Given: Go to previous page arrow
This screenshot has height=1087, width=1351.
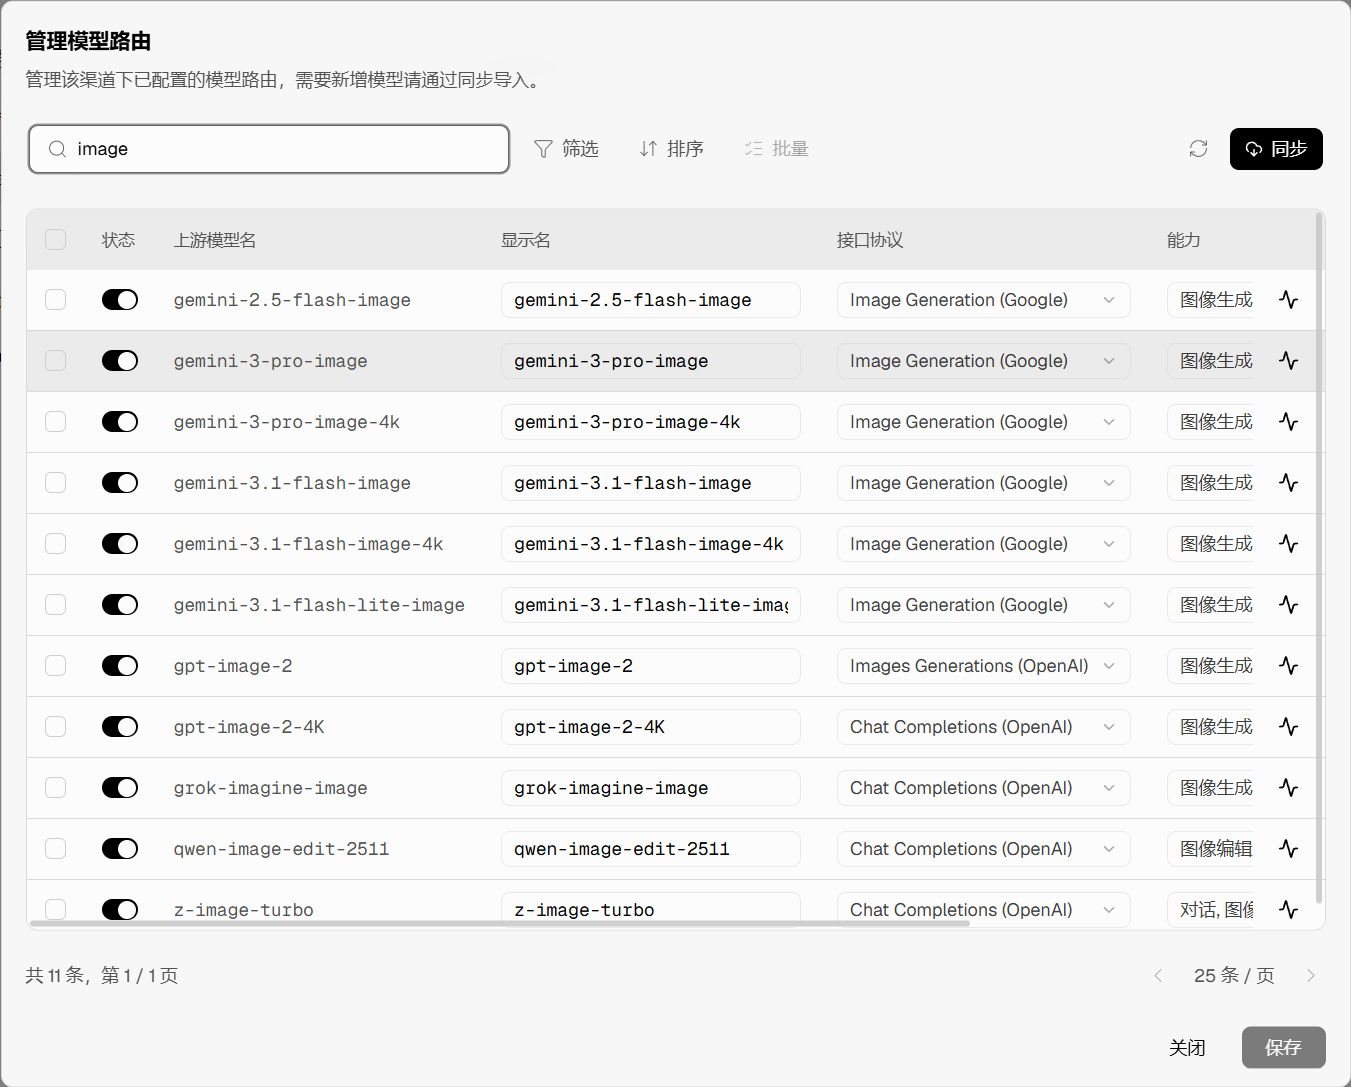Looking at the screenshot, I should click(1158, 975).
